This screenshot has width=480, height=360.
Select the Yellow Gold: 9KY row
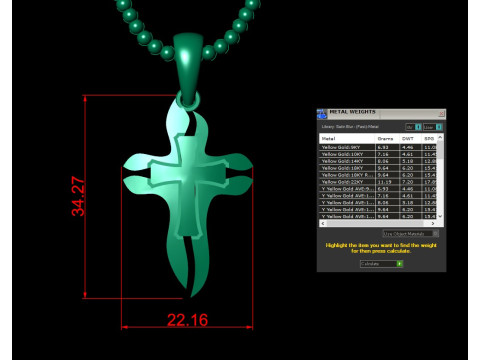[x=378, y=147]
